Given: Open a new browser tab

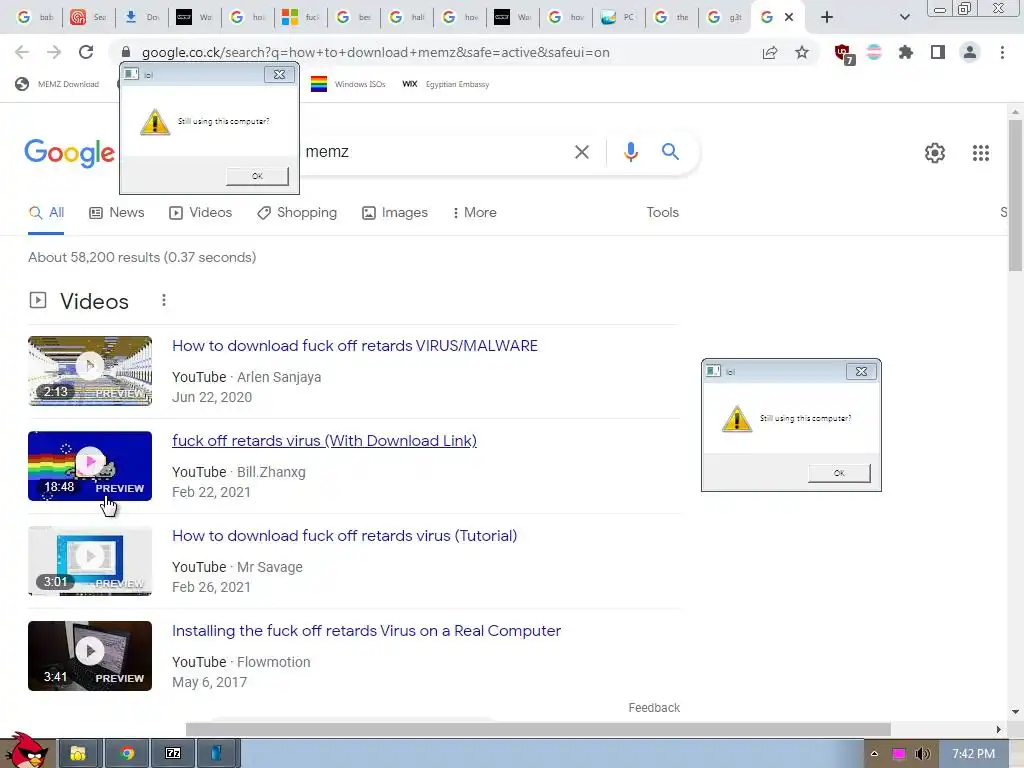Looking at the screenshot, I should (827, 17).
